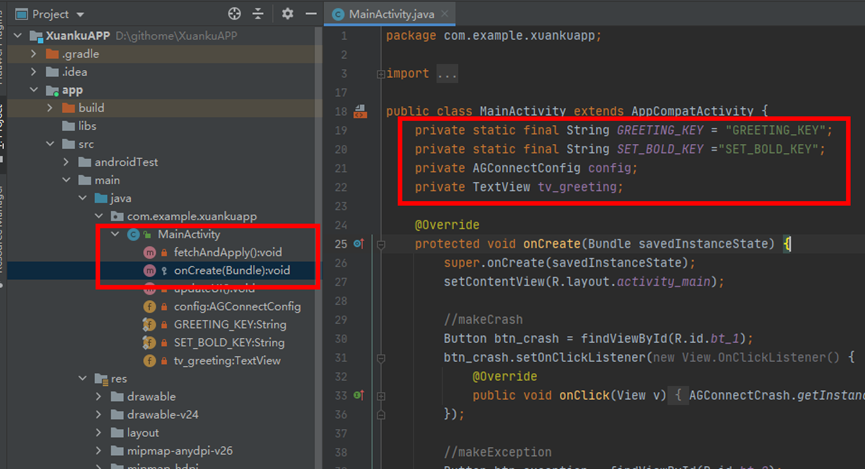The image size is (865, 469).
Task: Toggle fold on the onCreate method
Action: click(381, 243)
